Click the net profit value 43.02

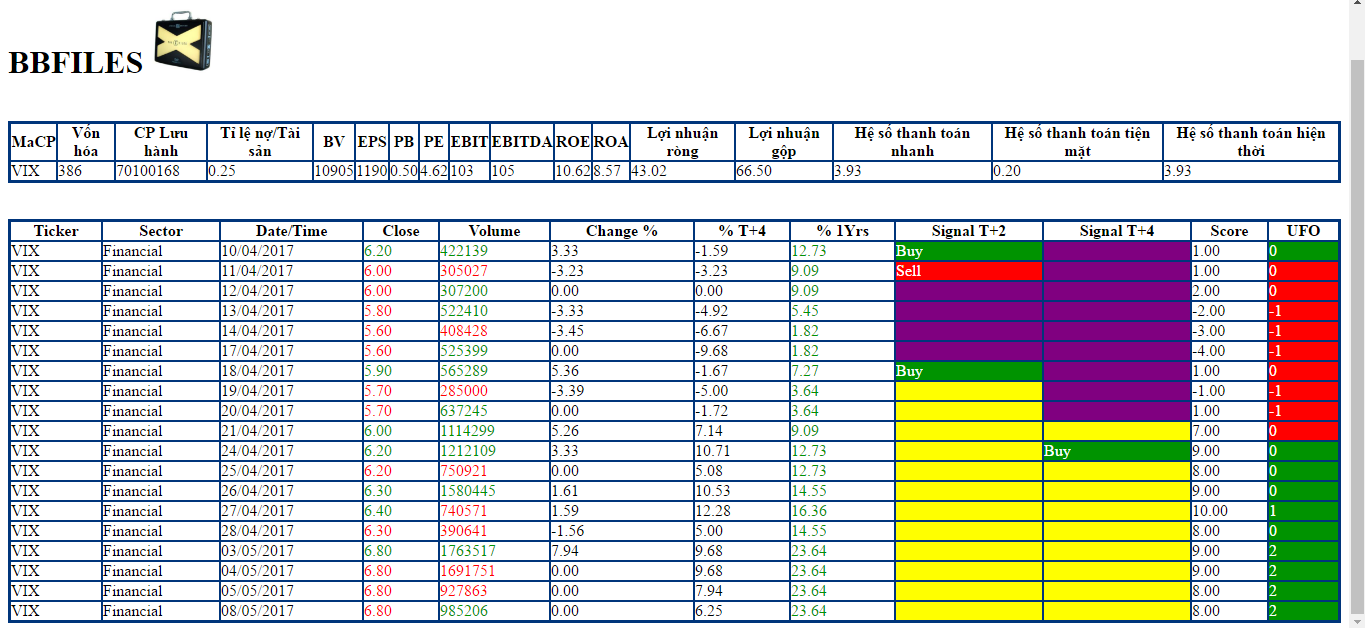[x=649, y=171]
